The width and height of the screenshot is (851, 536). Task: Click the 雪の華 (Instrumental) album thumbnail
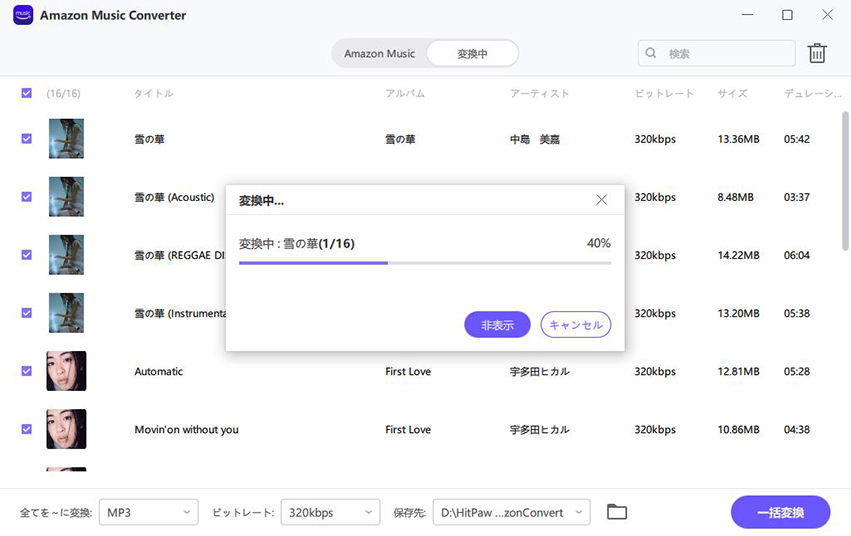coord(66,313)
